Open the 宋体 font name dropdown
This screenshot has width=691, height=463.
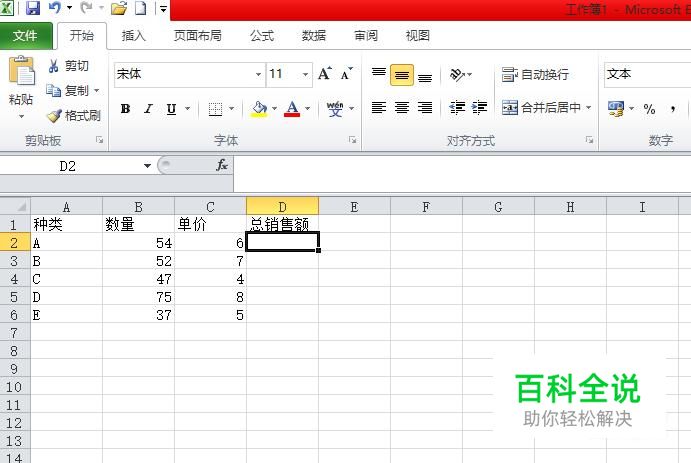(x=258, y=74)
